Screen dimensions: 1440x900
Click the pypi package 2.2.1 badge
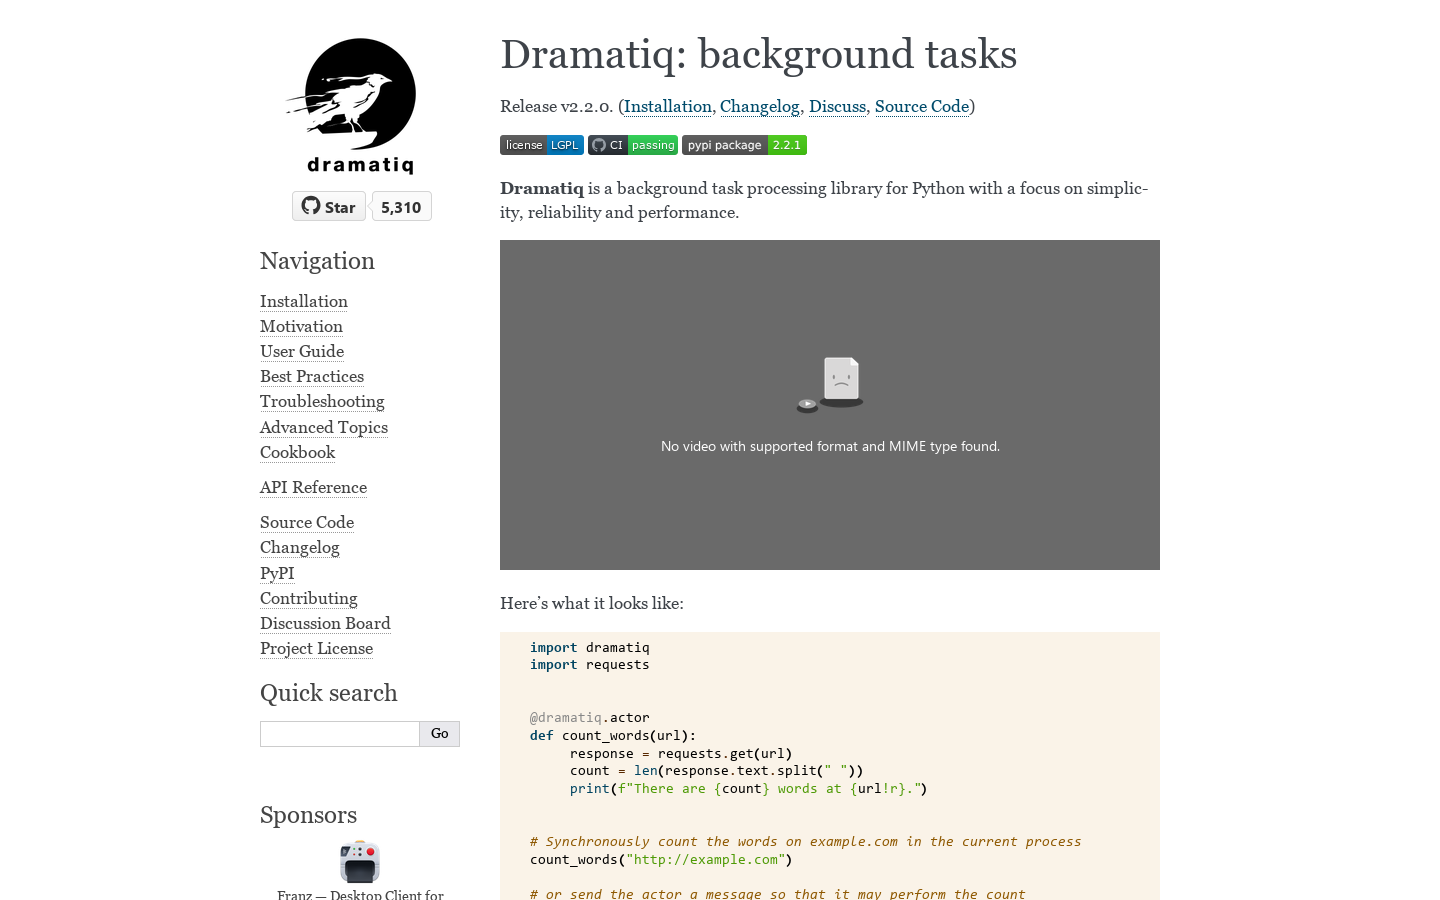[x=744, y=145]
